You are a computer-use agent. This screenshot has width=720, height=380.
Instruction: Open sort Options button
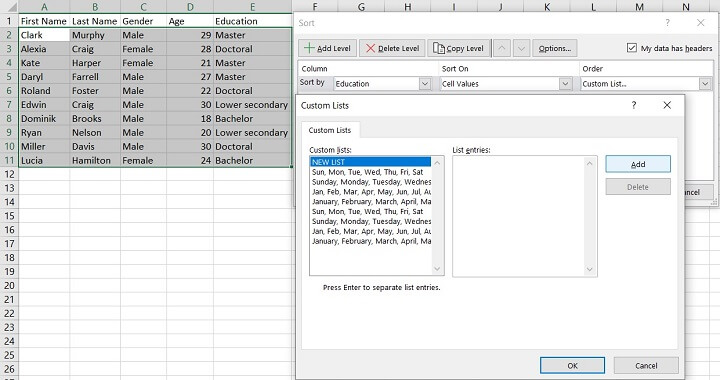pyautogui.click(x=555, y=48)
